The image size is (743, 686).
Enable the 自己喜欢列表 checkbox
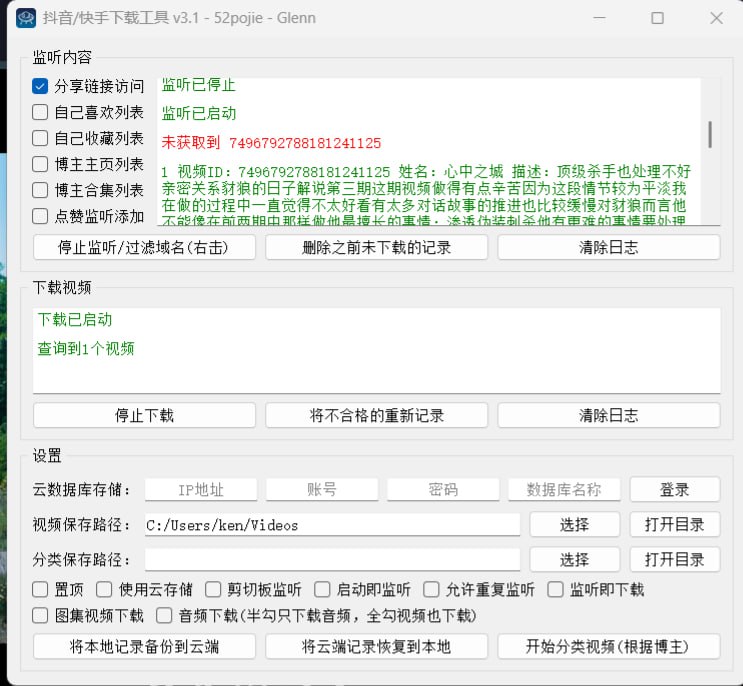[41, 112]
